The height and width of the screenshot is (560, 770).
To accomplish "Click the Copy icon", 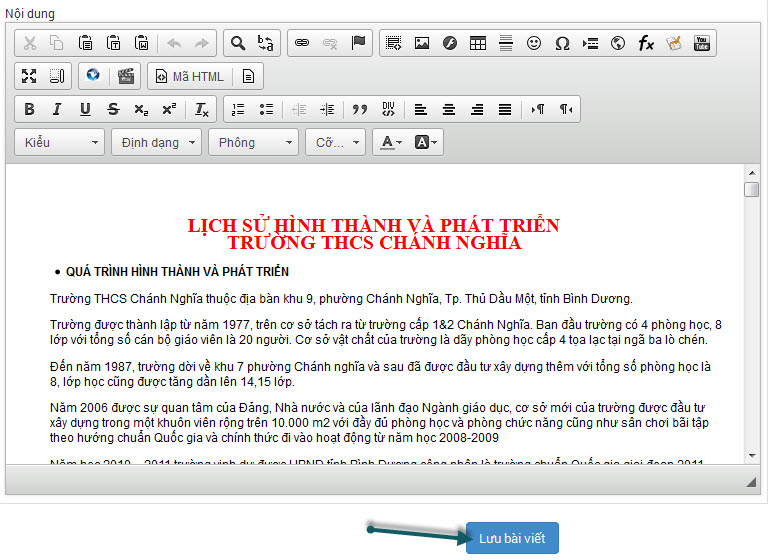I will pos(57,43).
